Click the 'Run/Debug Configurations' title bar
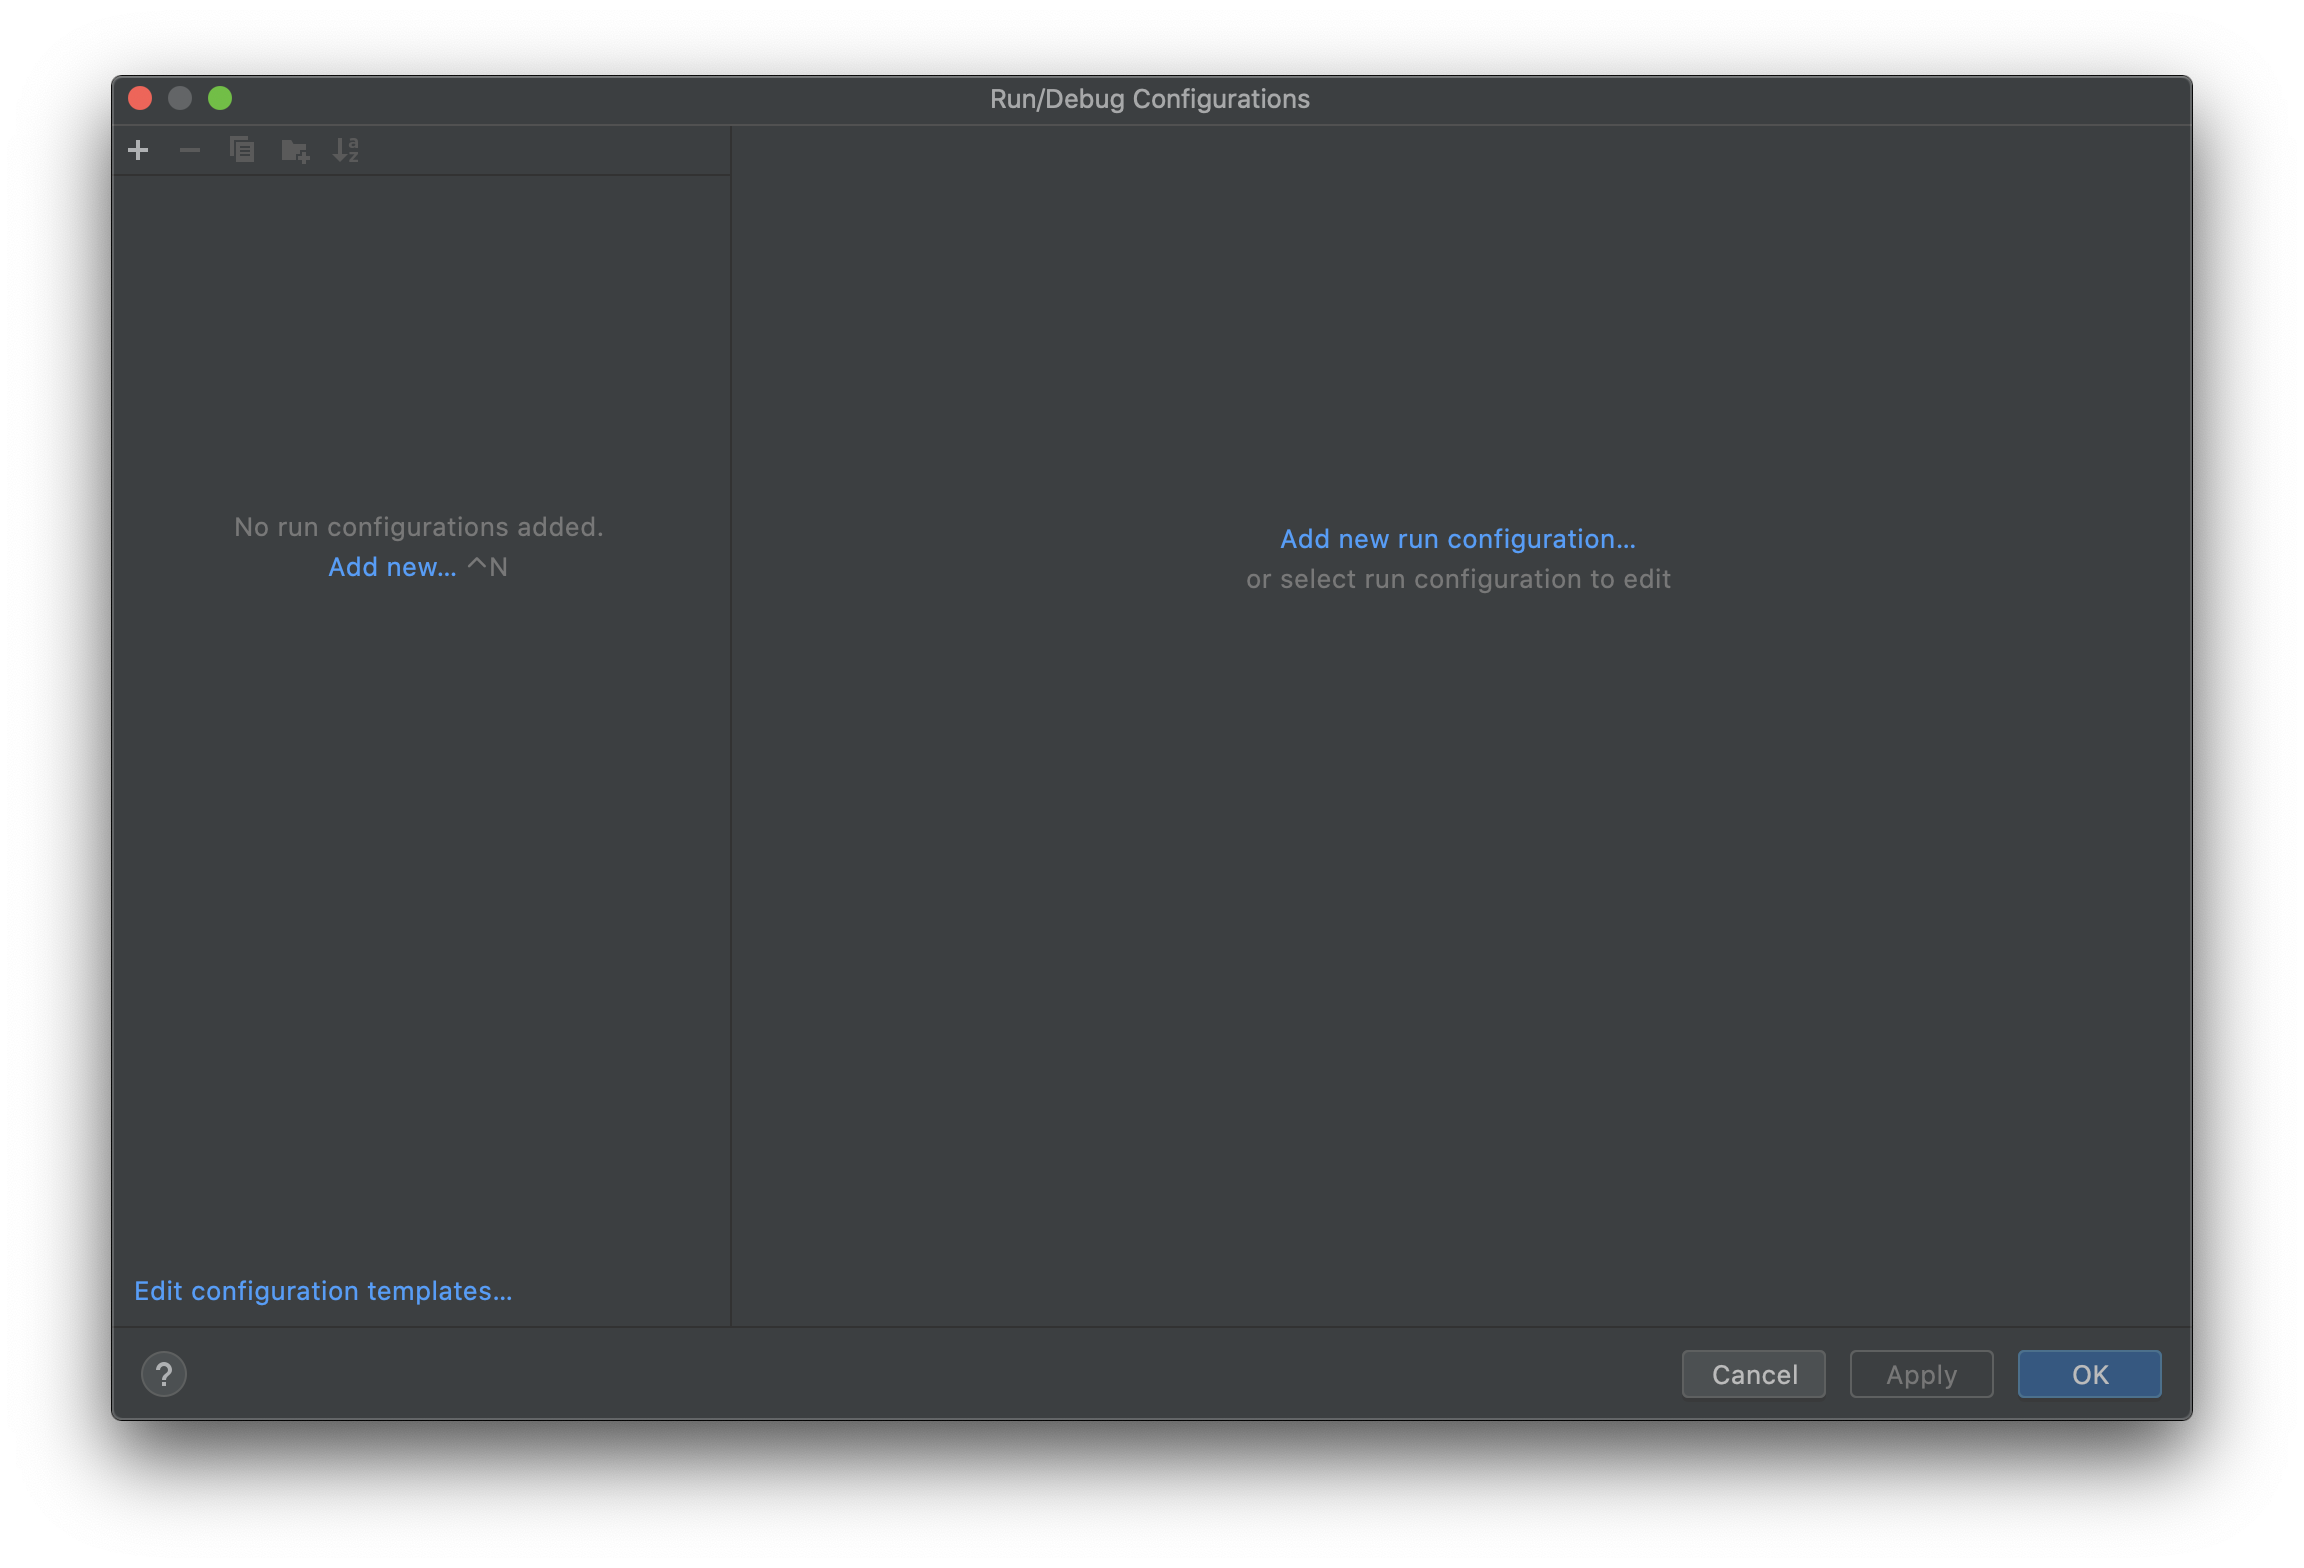Screen dimensions: 2304x1568 click(1150, 99)
